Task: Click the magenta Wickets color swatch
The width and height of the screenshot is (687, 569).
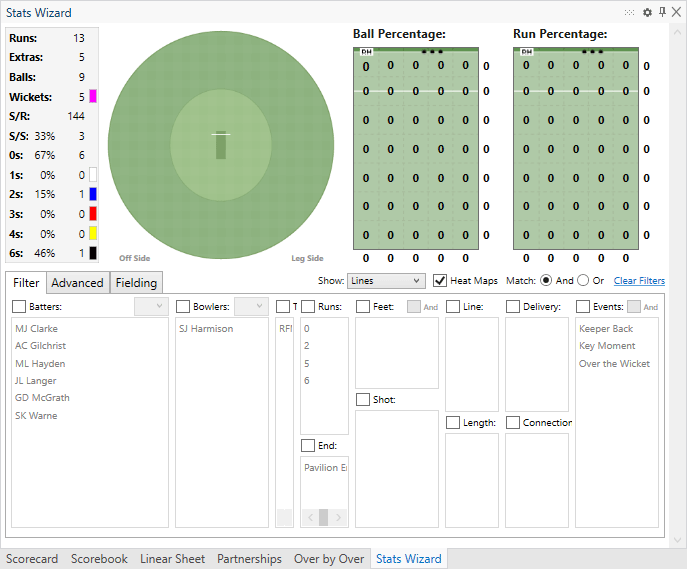Action: pyautogui.click(x=93, y=97)
